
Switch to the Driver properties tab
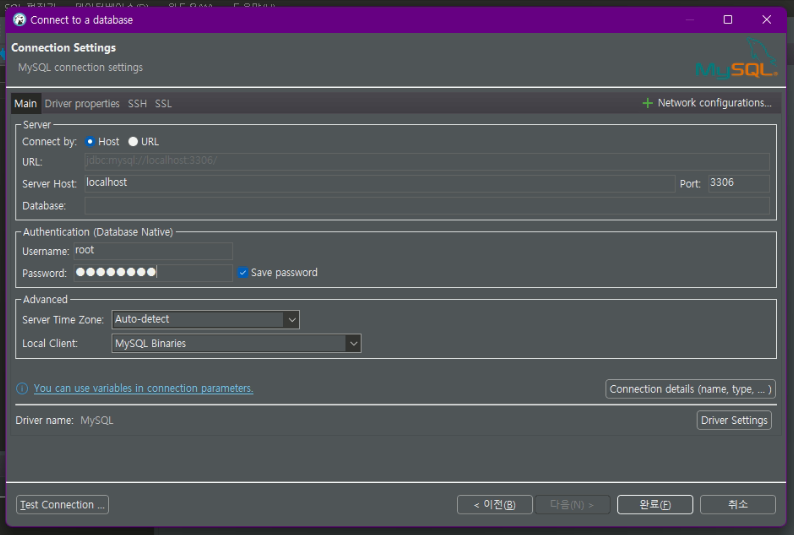[x=82, y=104]
